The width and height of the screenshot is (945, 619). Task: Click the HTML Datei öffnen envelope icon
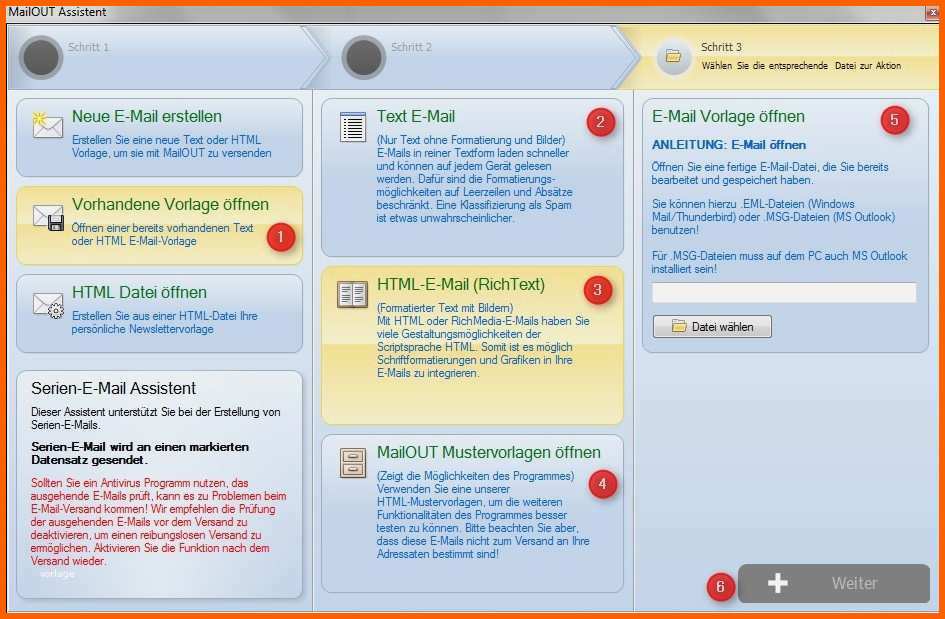(x=46, y=301)
